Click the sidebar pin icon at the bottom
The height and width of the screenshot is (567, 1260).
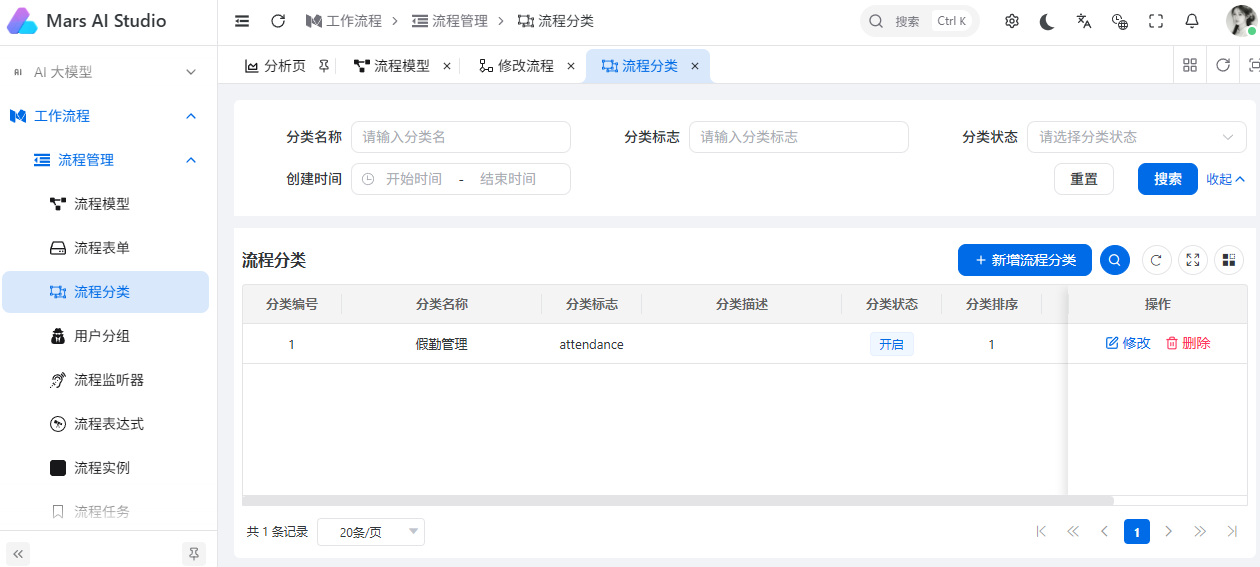[194, 553]
